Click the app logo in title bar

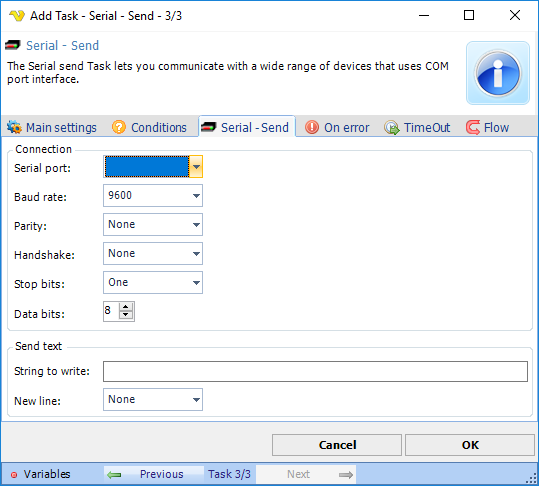click(16, 15)
